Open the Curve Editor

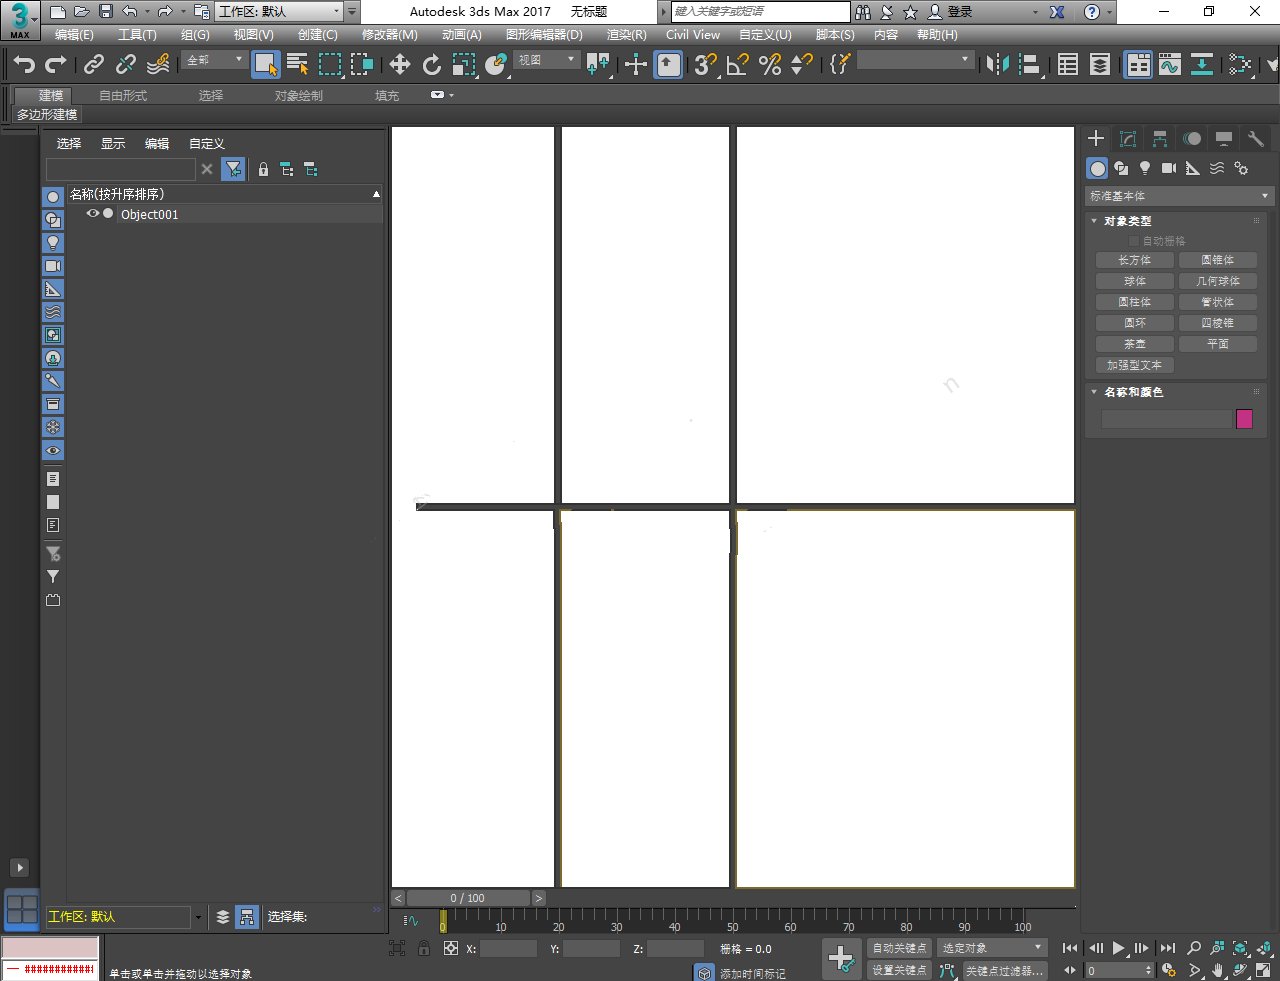(x=1170, y=65)
